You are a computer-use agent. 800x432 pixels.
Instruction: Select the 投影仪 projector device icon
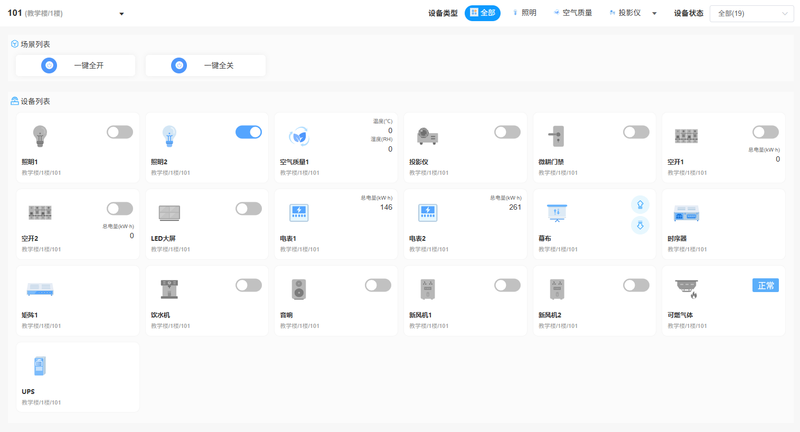click(x=427, y=136)
